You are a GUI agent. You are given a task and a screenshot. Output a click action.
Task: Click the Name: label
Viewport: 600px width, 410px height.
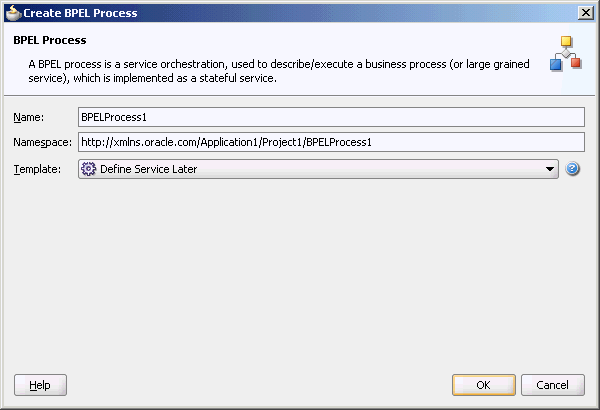29,117
